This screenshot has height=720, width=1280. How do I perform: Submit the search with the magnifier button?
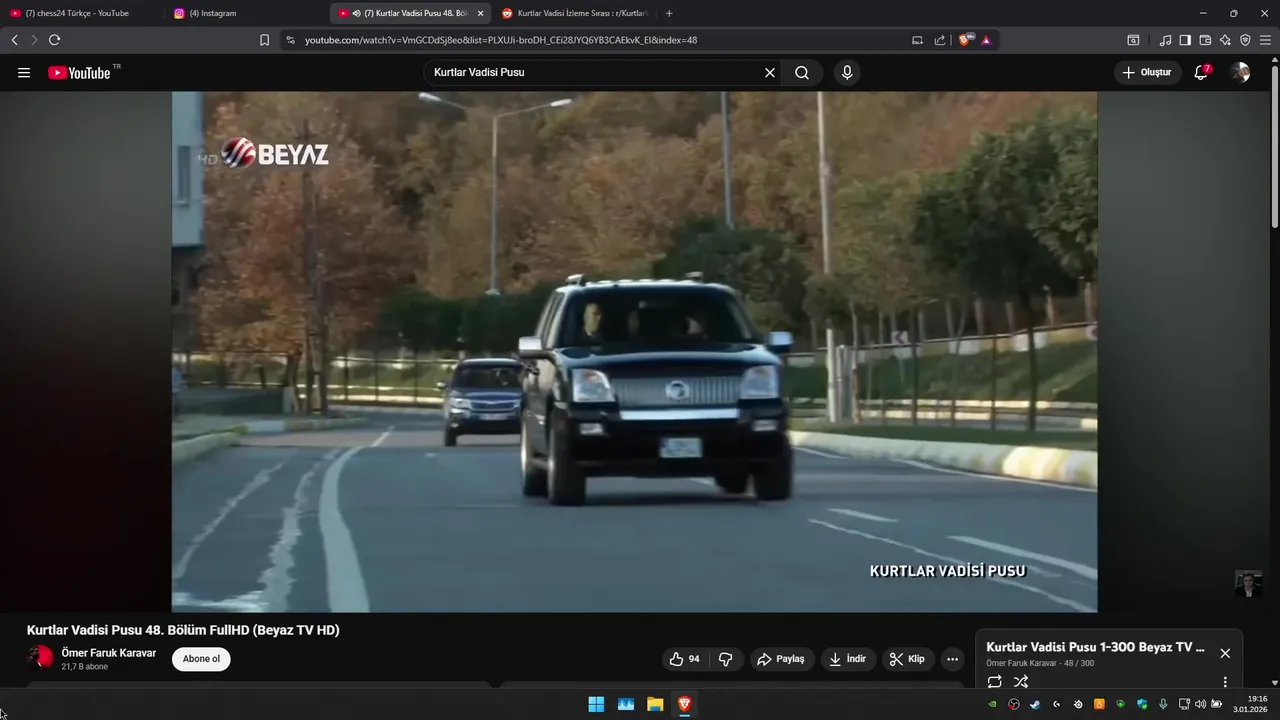[802, 73]
